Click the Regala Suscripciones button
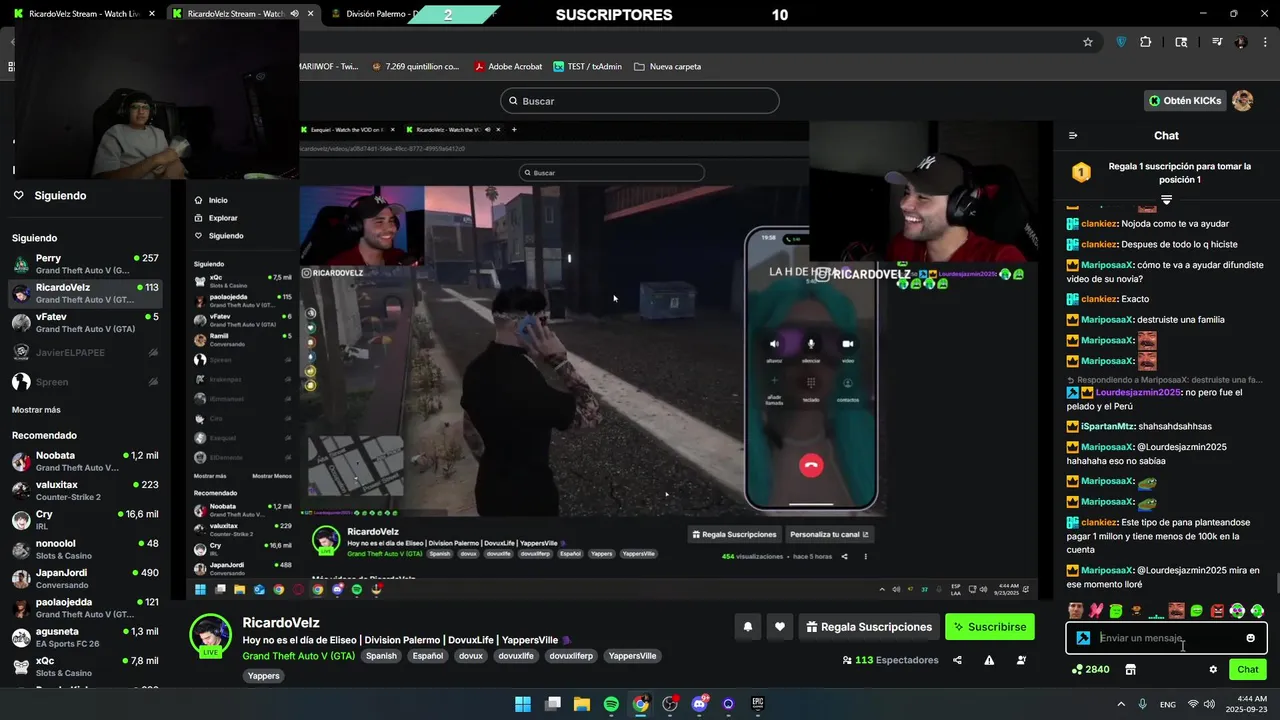 [x=868, y=627]
